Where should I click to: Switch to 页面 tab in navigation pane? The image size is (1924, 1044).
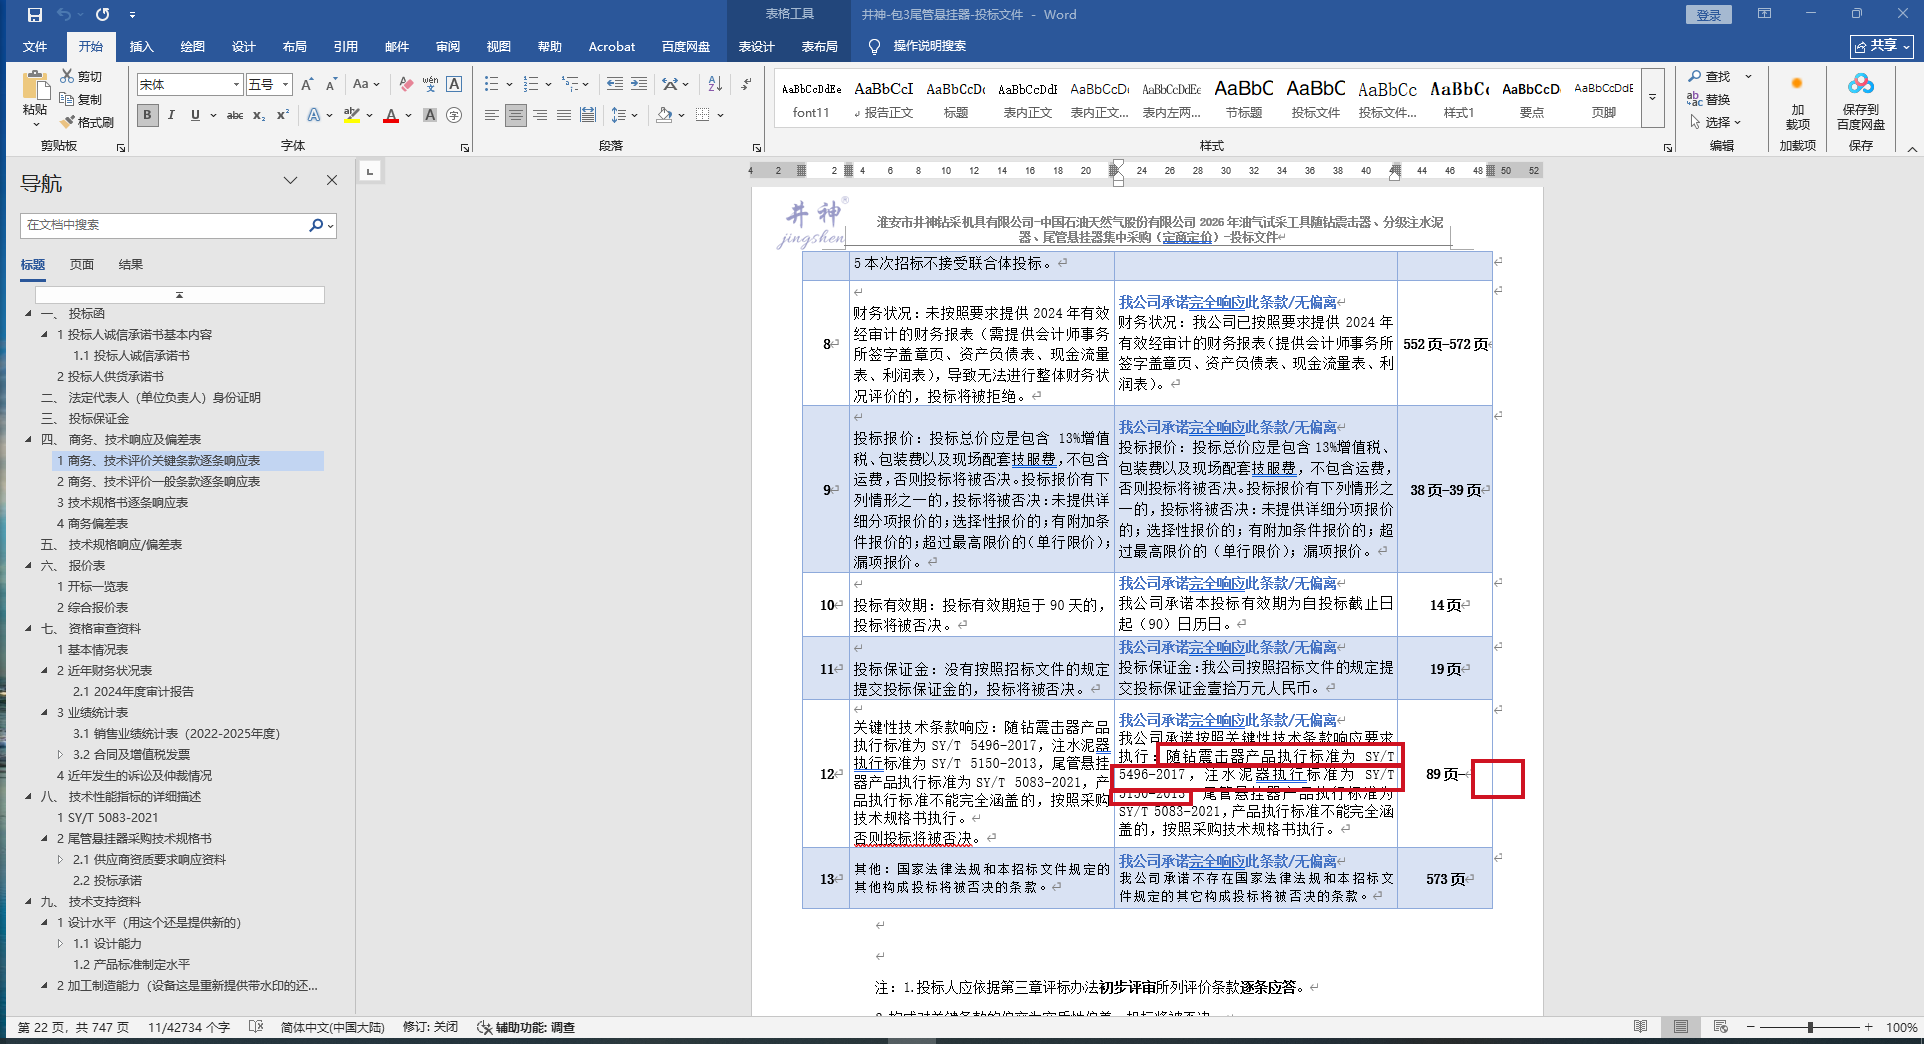81,265
